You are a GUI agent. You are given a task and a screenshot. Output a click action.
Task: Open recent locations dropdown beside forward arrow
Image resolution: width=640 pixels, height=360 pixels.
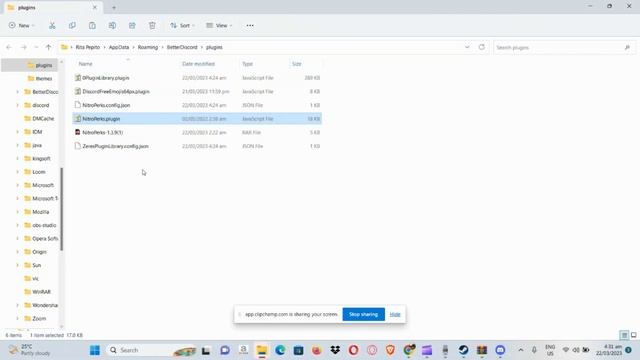point(36,47)
